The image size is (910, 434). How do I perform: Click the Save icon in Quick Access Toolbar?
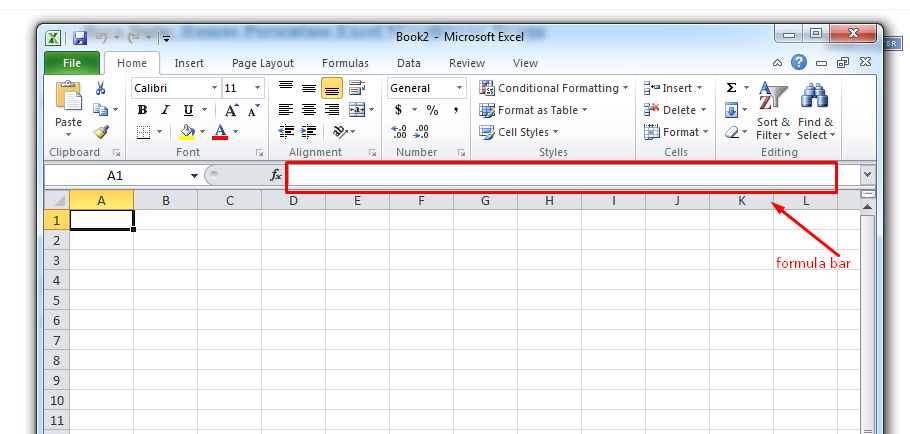(x=80, y=38)
